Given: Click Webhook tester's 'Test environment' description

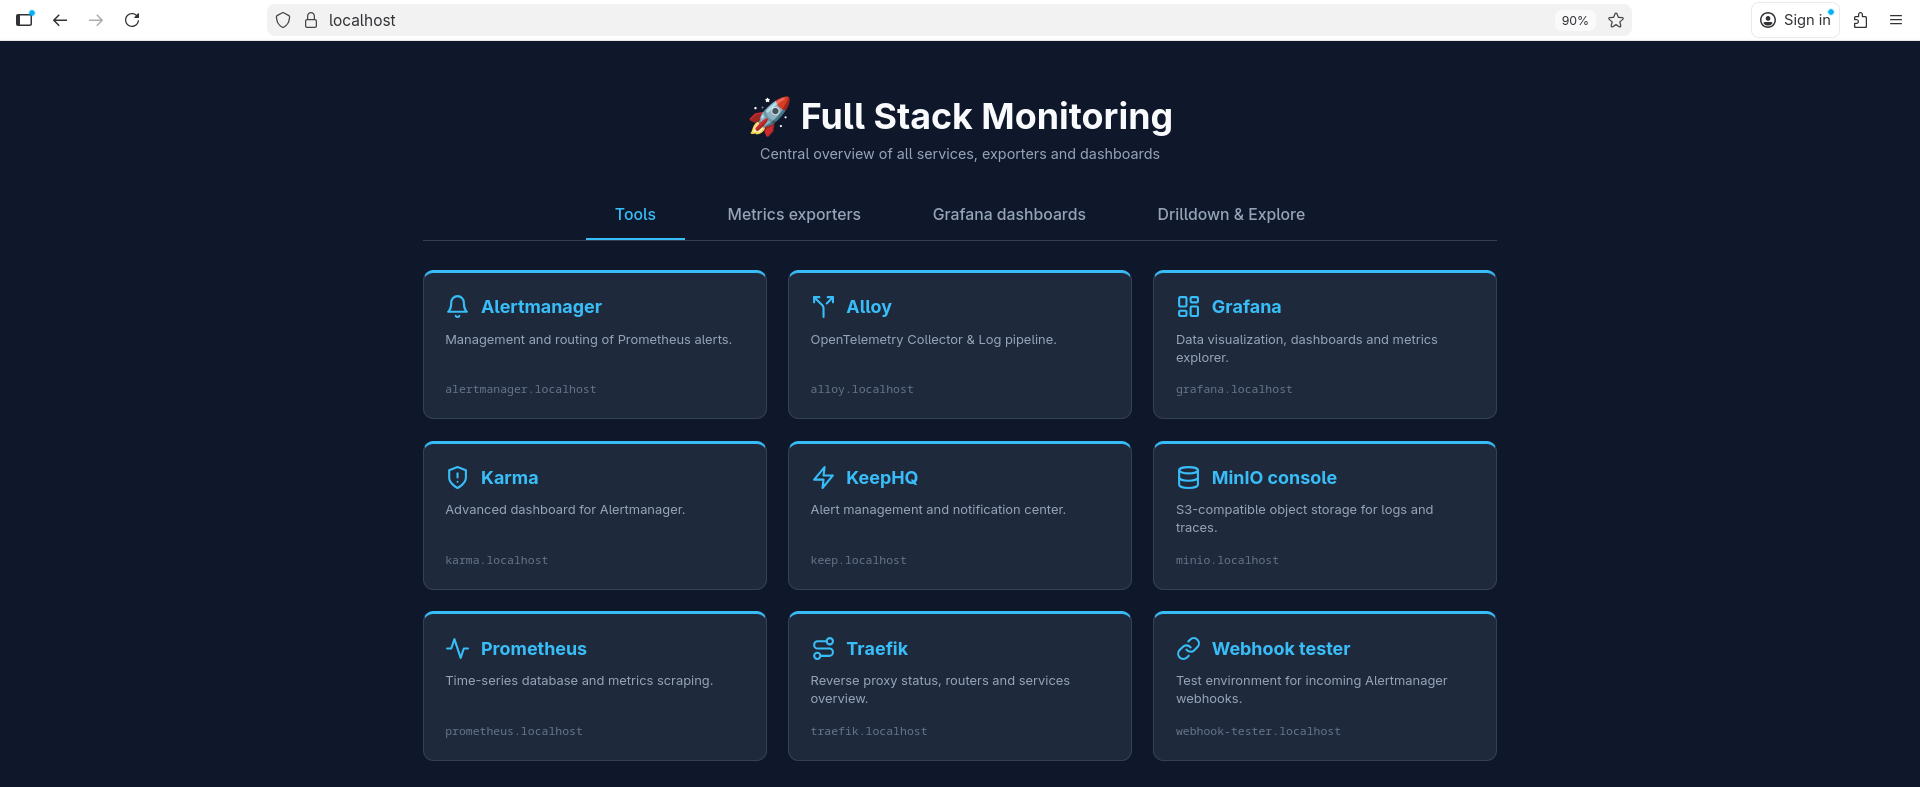Looking at the screenshot, I should [1311, 690].
